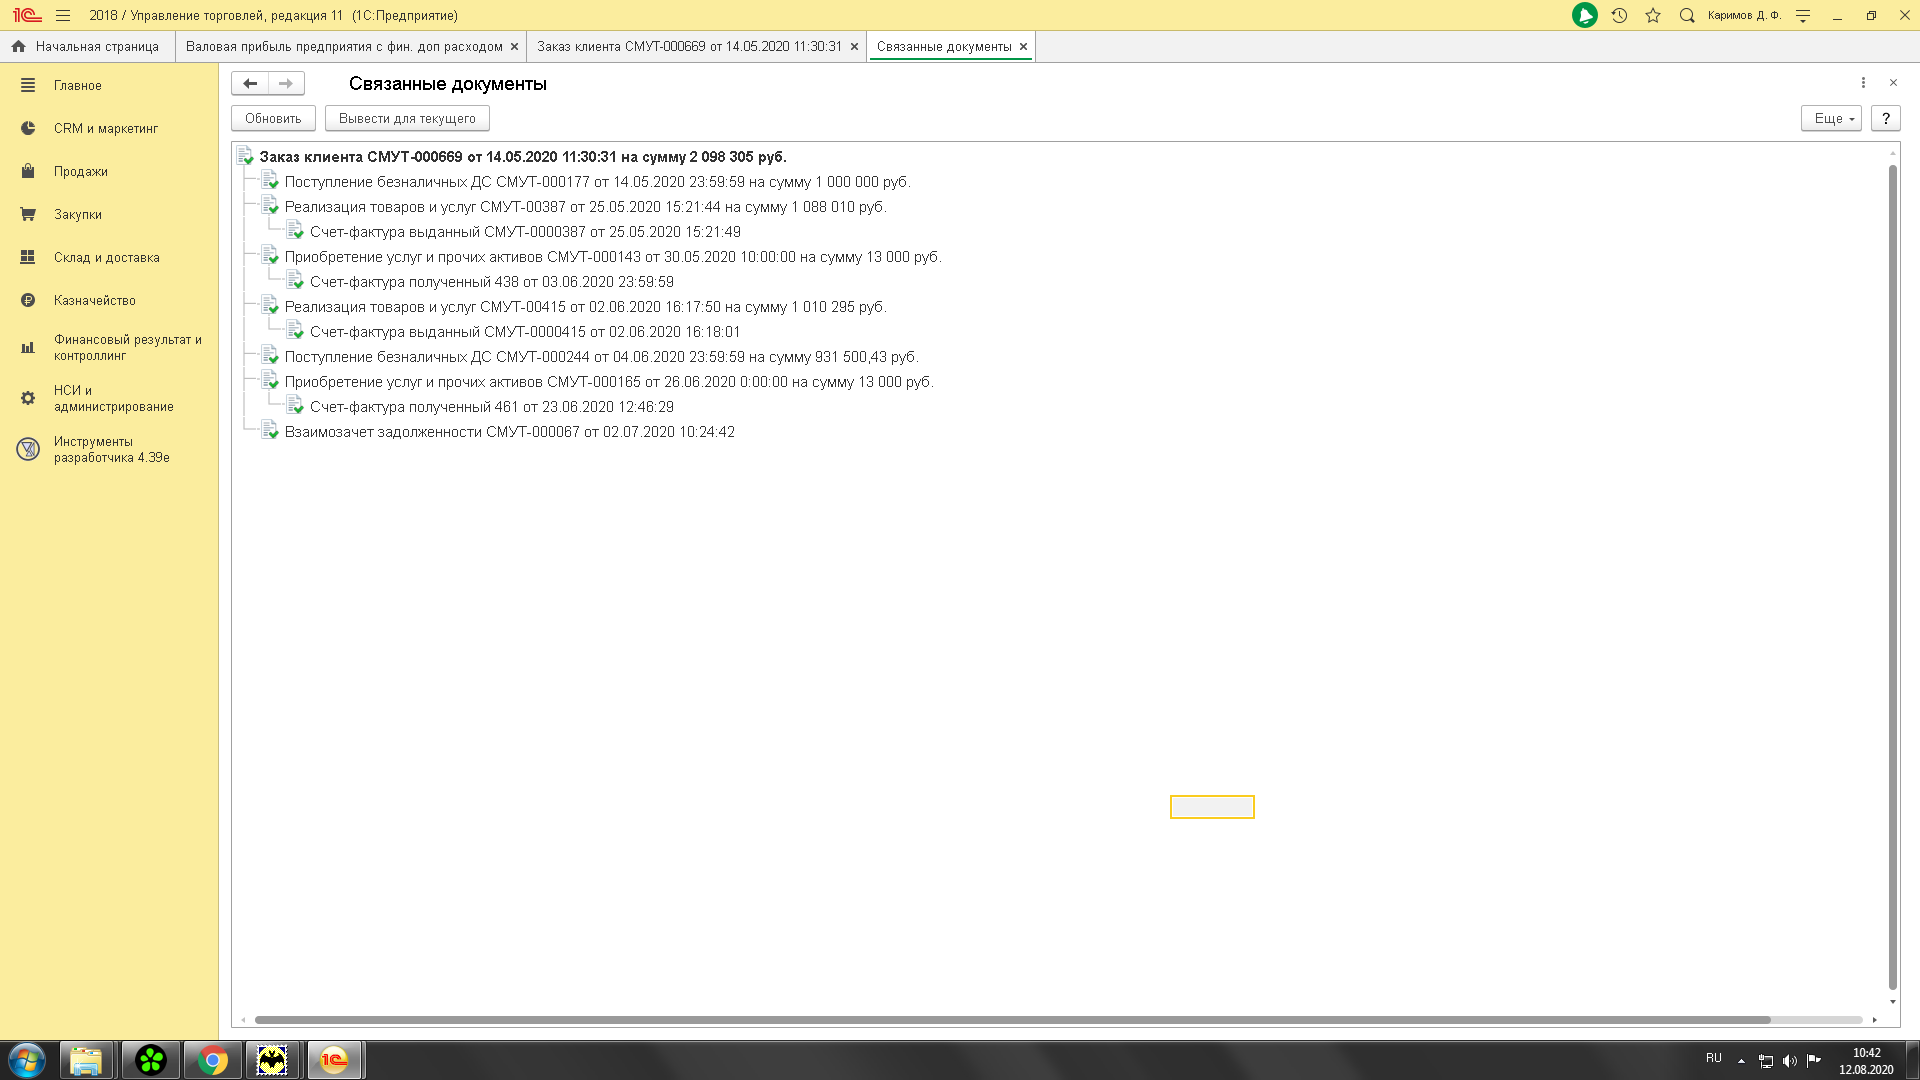Select Счет-фактура выданный СМУТ-0000387 row
The image size is (1920, 1080).
point(525,232)
